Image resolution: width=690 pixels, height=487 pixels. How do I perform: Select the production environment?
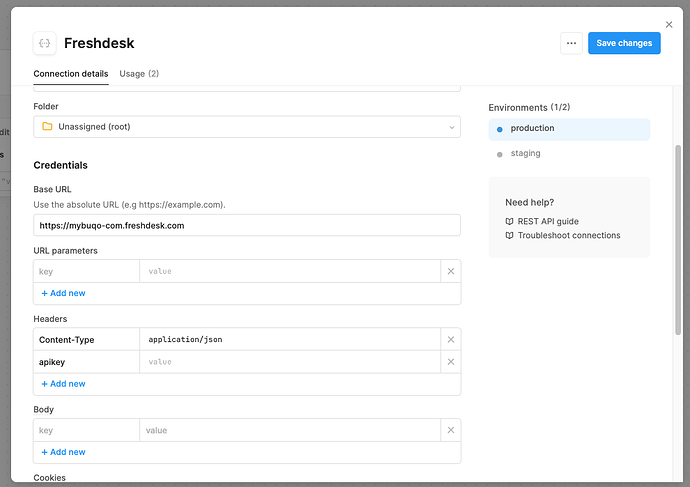pos(569,129)
